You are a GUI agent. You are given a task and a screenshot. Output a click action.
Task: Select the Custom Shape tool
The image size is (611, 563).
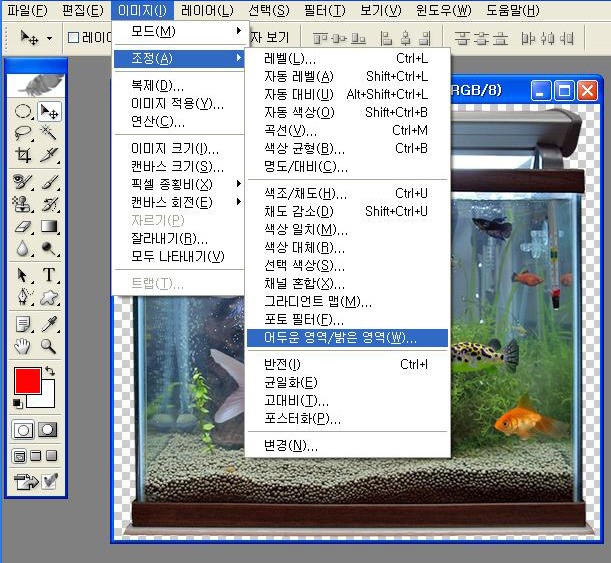click(x=49, y=297)
